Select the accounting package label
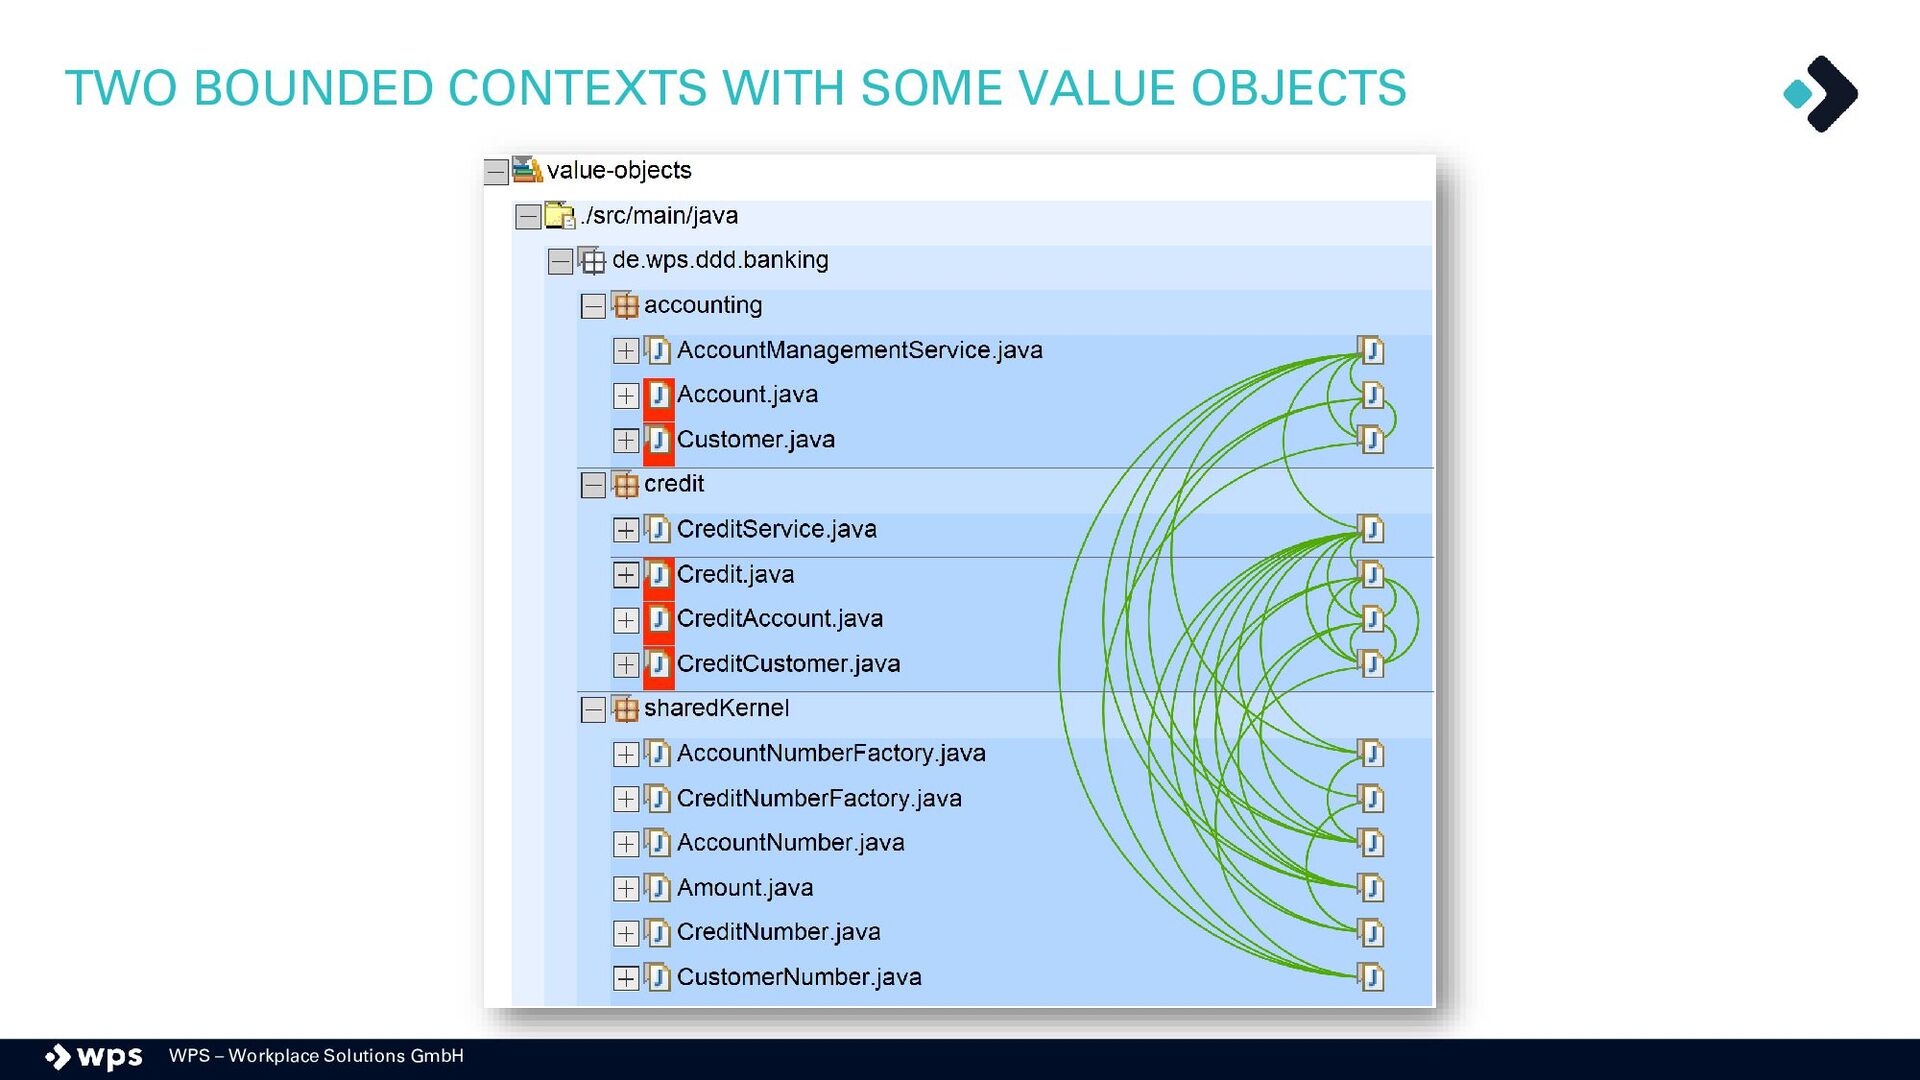The width and height of the screenshot is (1920, 1080). click(703, 306)
